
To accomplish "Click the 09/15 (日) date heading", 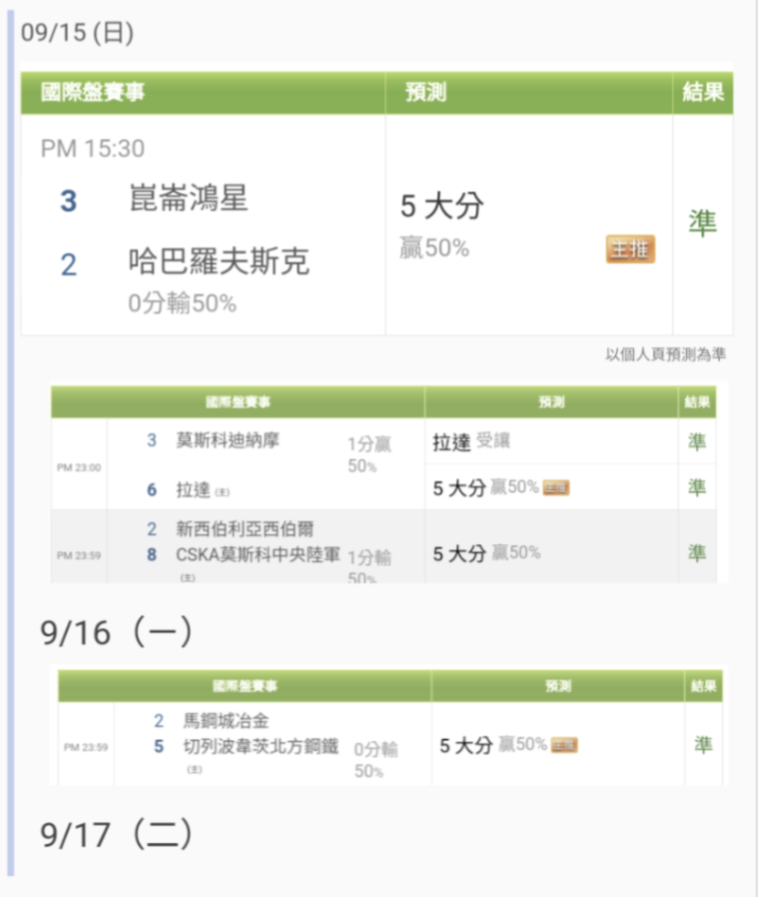I will click(77, 33).
